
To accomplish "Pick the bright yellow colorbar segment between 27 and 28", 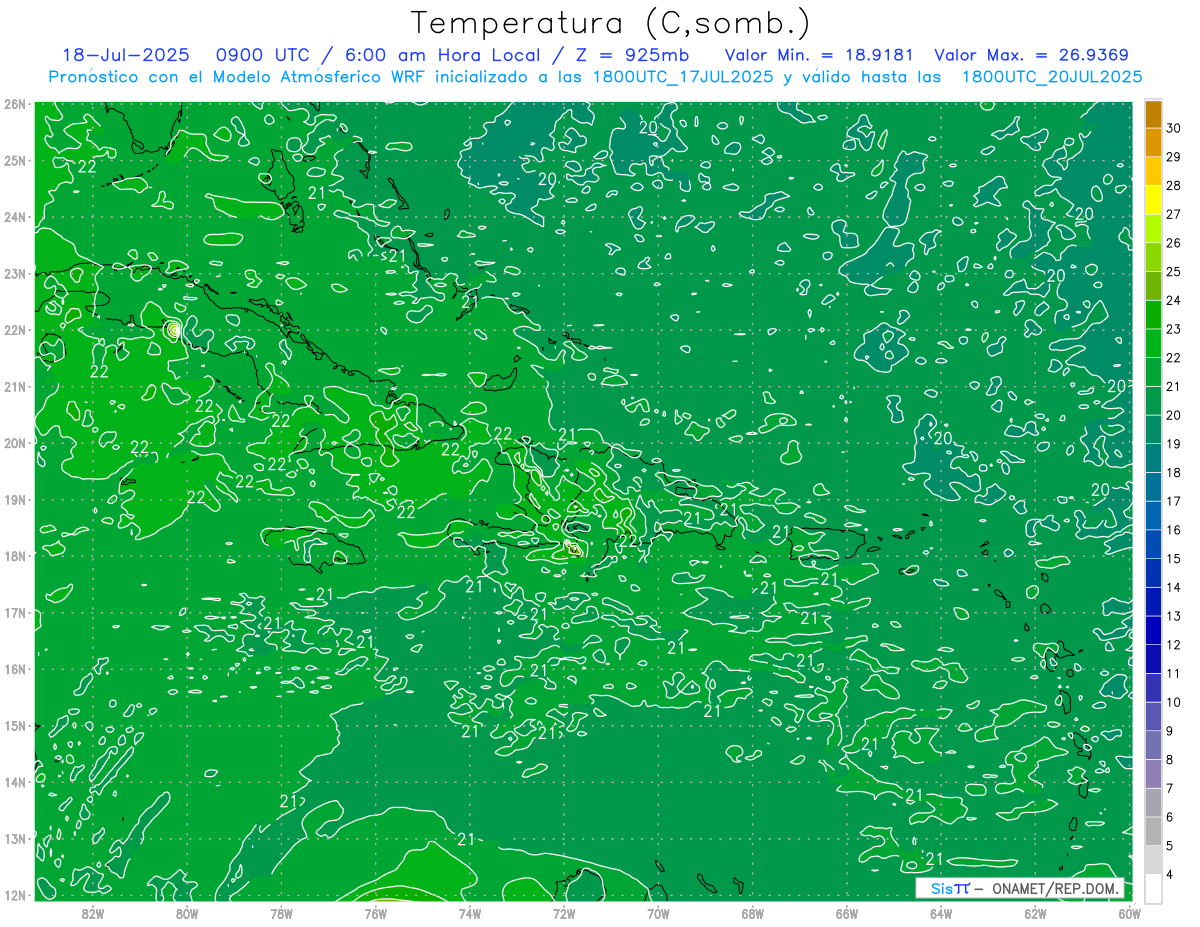I will click(x=1153, y=201).
